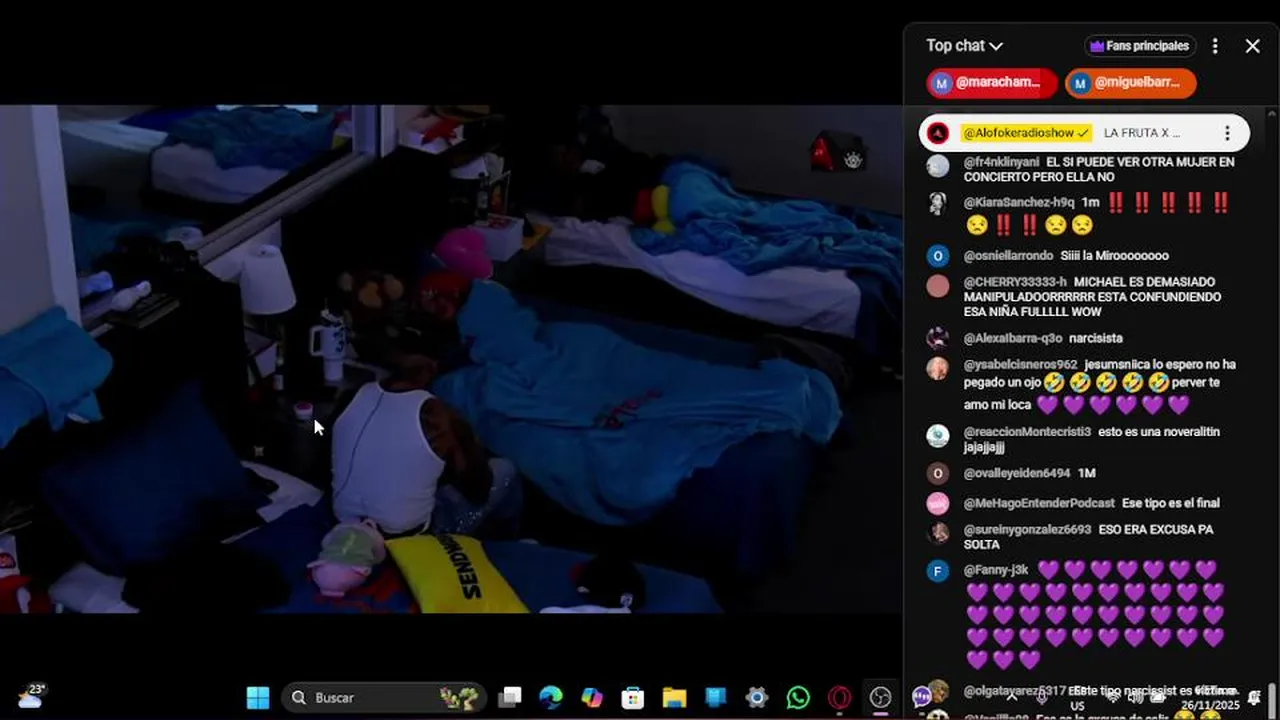Click the message "narcisista"
The image size is (1280, 720).
[x=1096, y=338]
